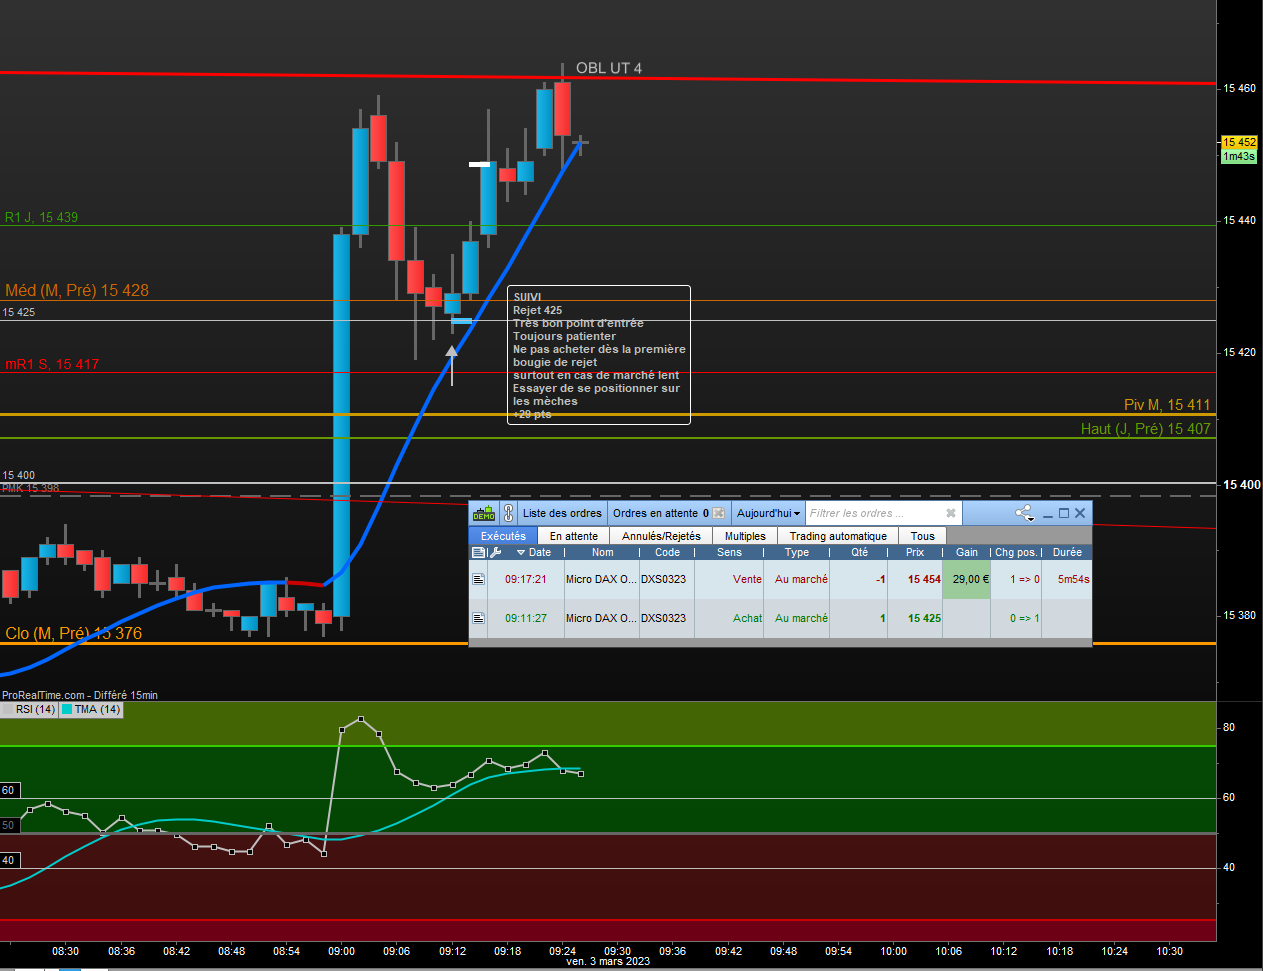1263x971 pixels.
Task: Click the chain link icon in orders window
Action: (508, 513)
